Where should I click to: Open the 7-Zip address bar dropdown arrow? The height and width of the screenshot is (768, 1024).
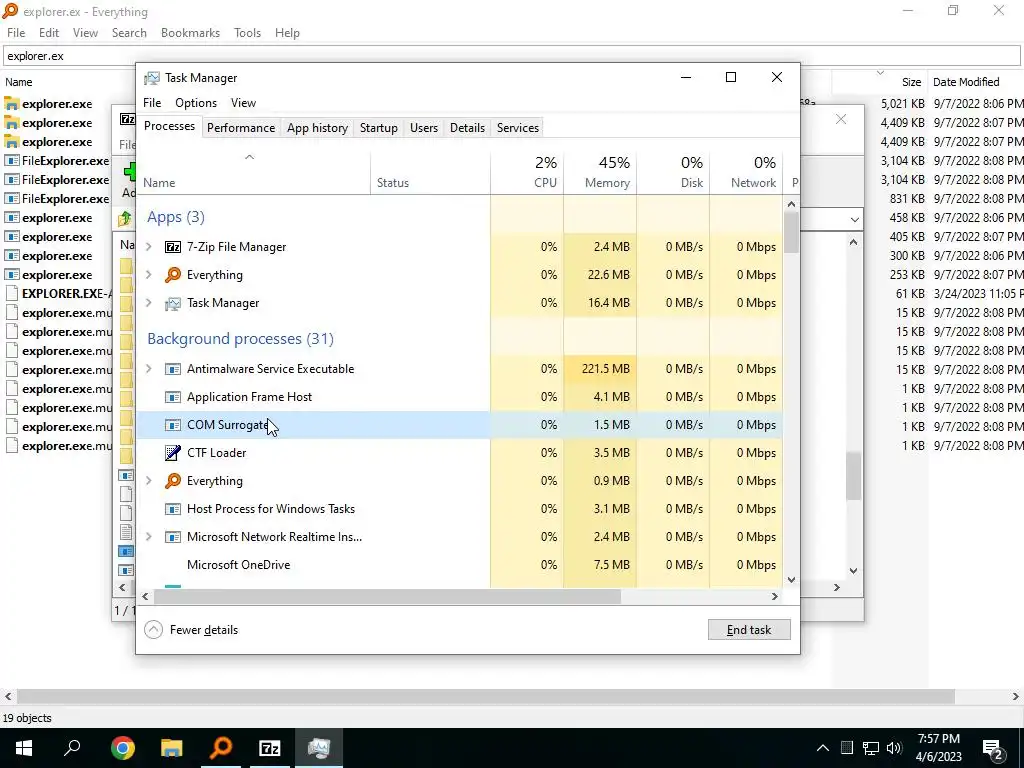click(x=854, y=219)
